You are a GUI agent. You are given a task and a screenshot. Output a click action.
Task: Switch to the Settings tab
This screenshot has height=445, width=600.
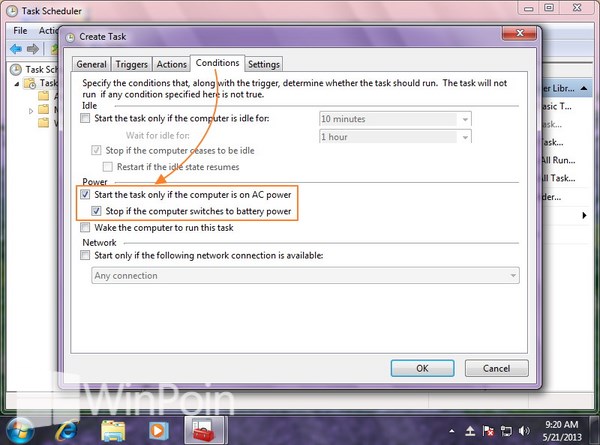point(264,64)
